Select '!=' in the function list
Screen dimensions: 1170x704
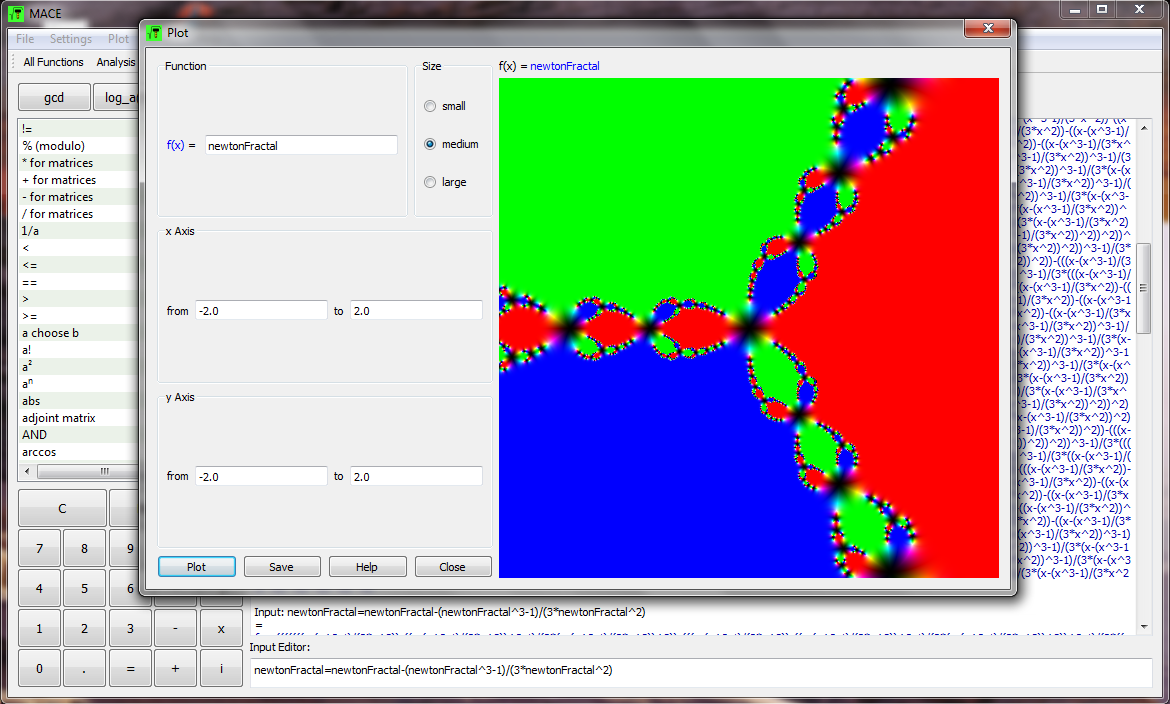pos(78,128)
